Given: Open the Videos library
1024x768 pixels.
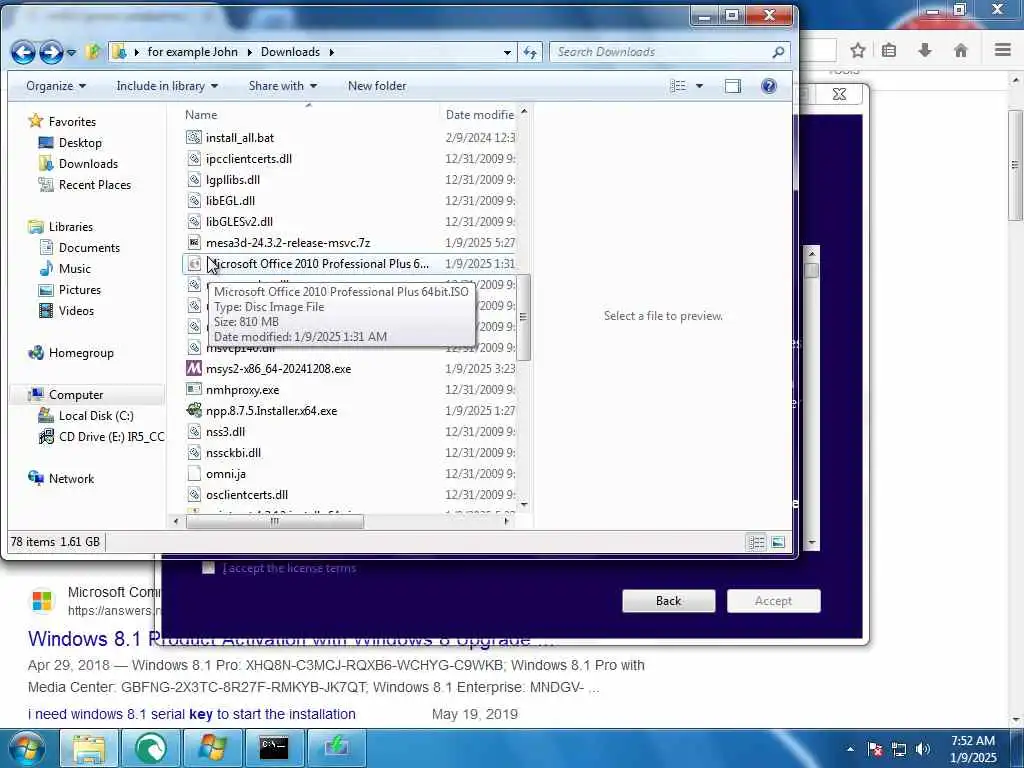Looking at the screenshot, I should (76, 311).
